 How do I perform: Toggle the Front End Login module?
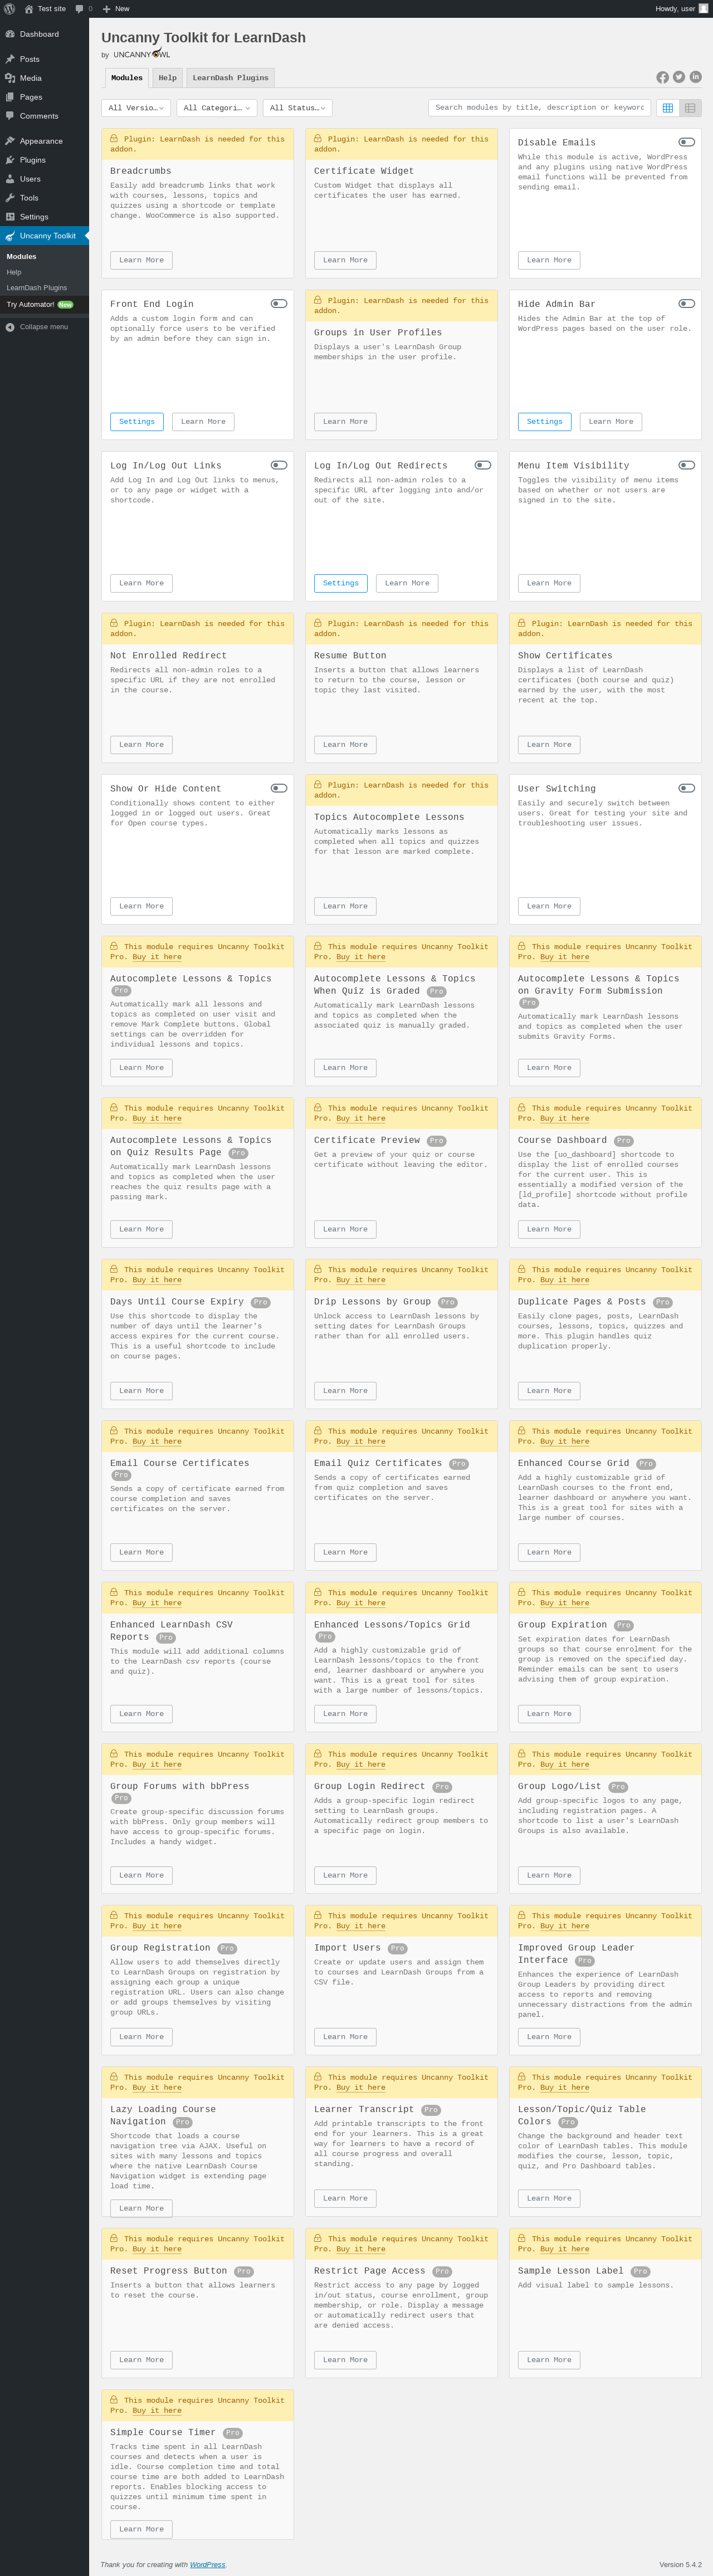[279, 303]
